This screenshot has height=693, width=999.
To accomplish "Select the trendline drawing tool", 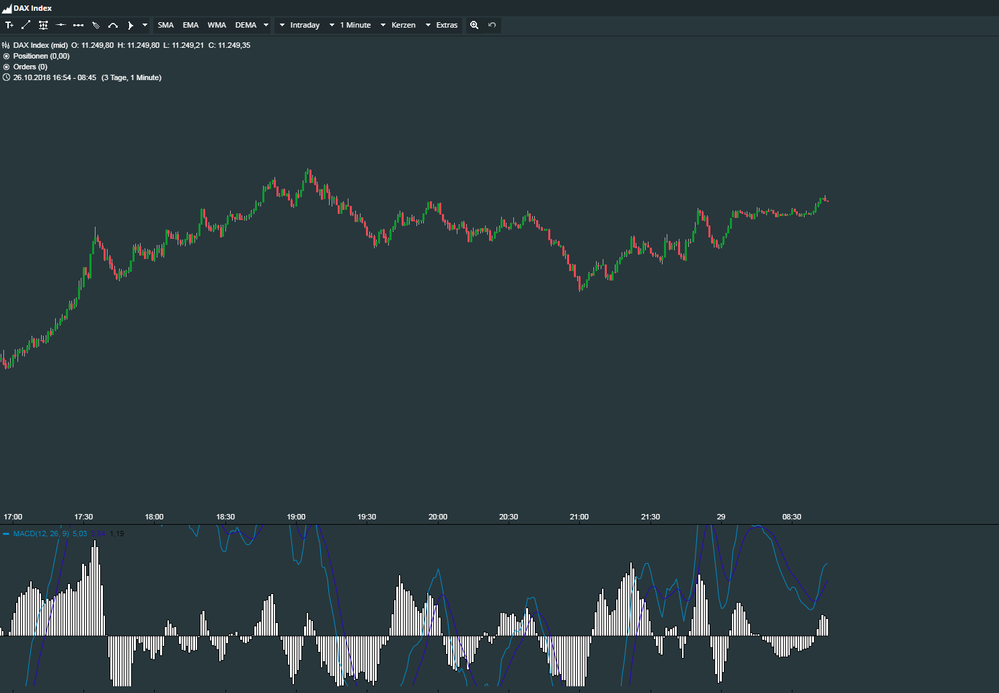I will 25,25.
